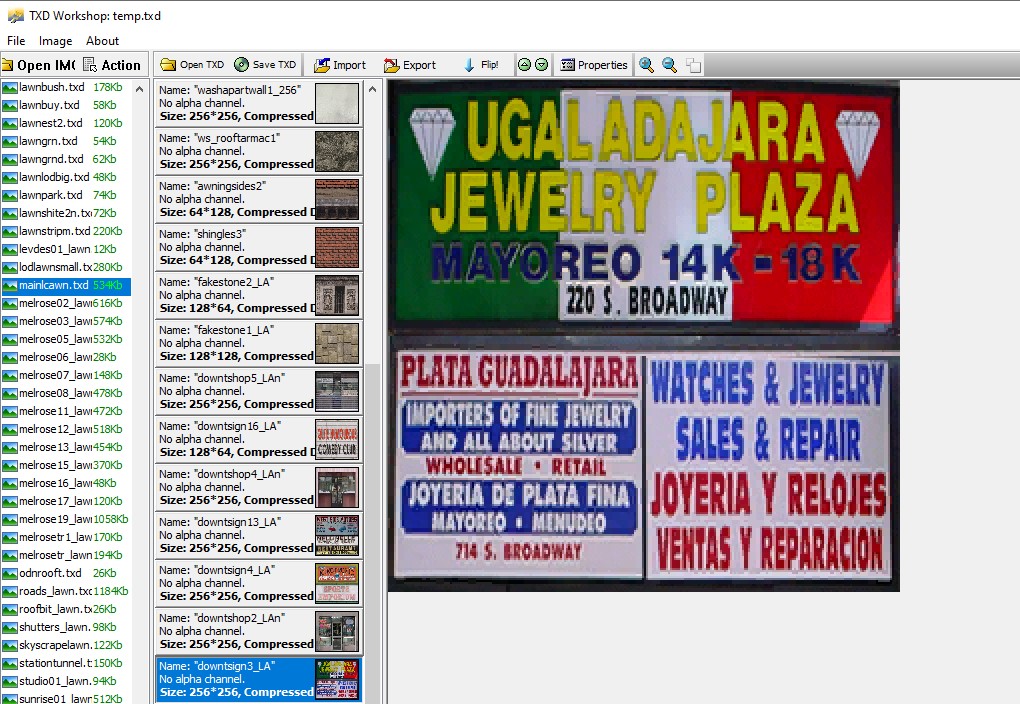The width and height of the screenshot is (1020, 704).
Task: Click the Guadalajara Jewelry Plaza preview image
Action: [643, 336]
